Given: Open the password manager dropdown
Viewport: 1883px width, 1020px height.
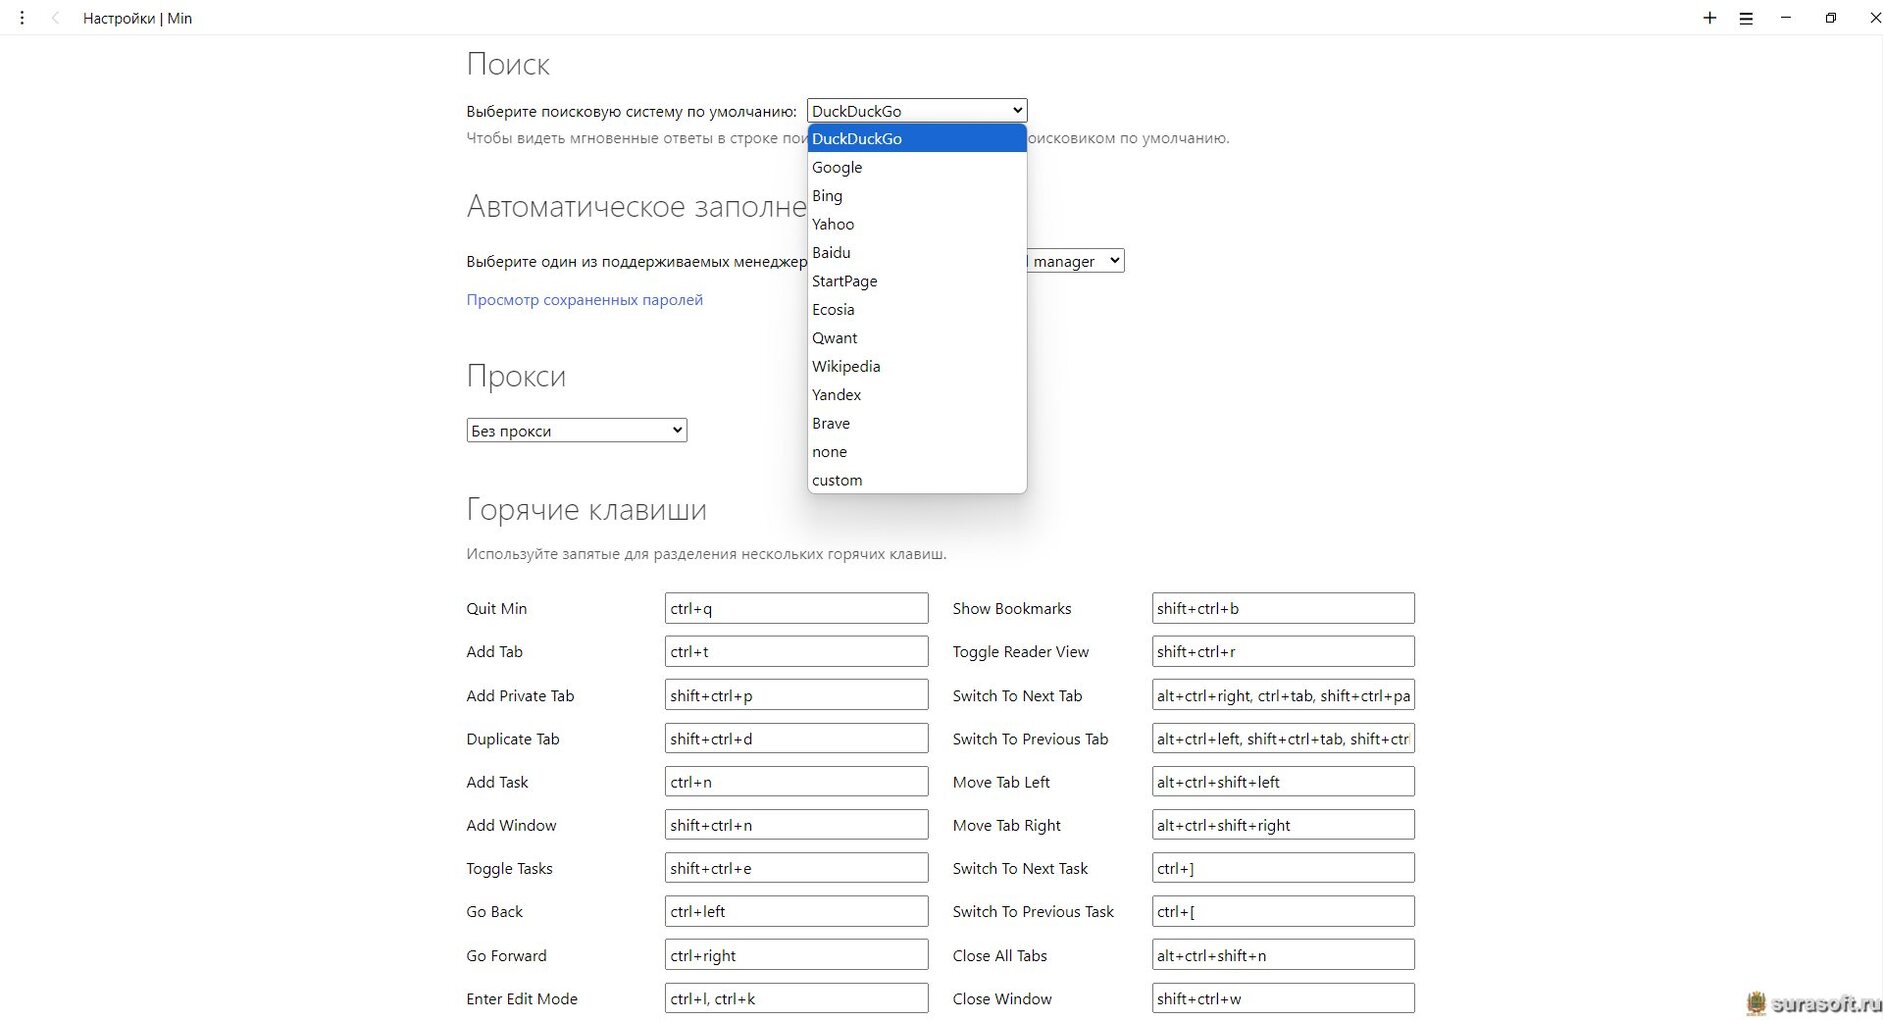Looking at the screenshot, I should pos(1075,261).
